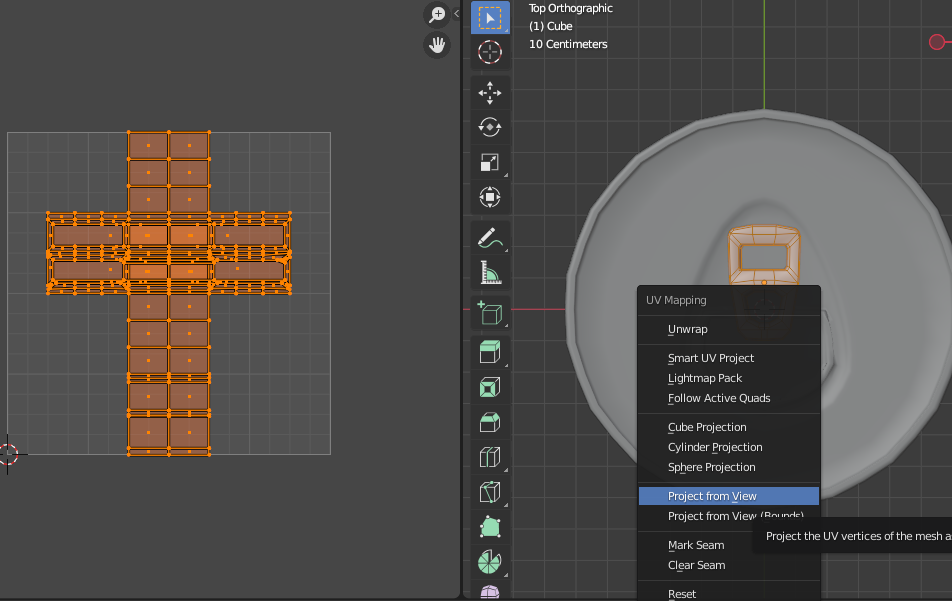This screenshot has height=601, width=952.
Task: Expand the UV editor sidebar arrow
Action: 457,13
